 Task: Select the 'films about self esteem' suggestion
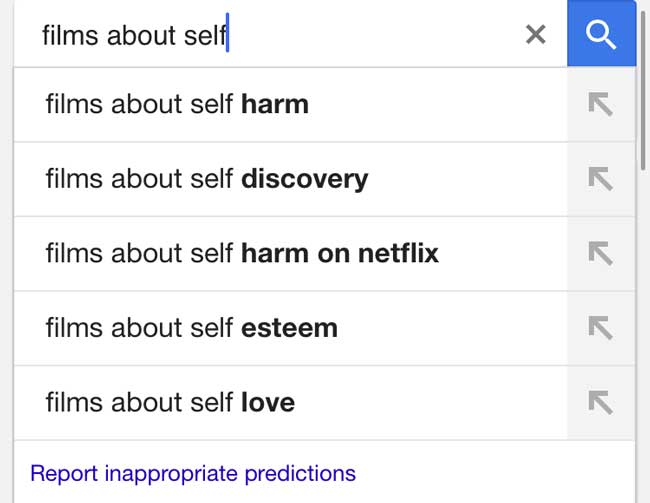191,328
